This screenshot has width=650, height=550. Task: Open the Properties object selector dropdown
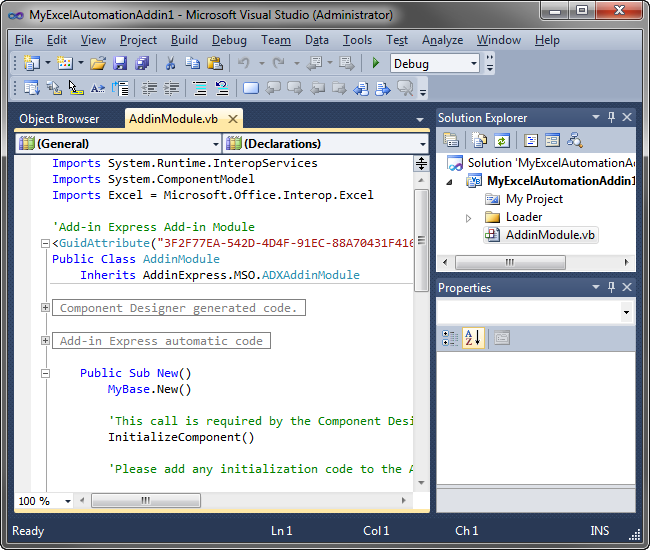click(x=626, y=312)
